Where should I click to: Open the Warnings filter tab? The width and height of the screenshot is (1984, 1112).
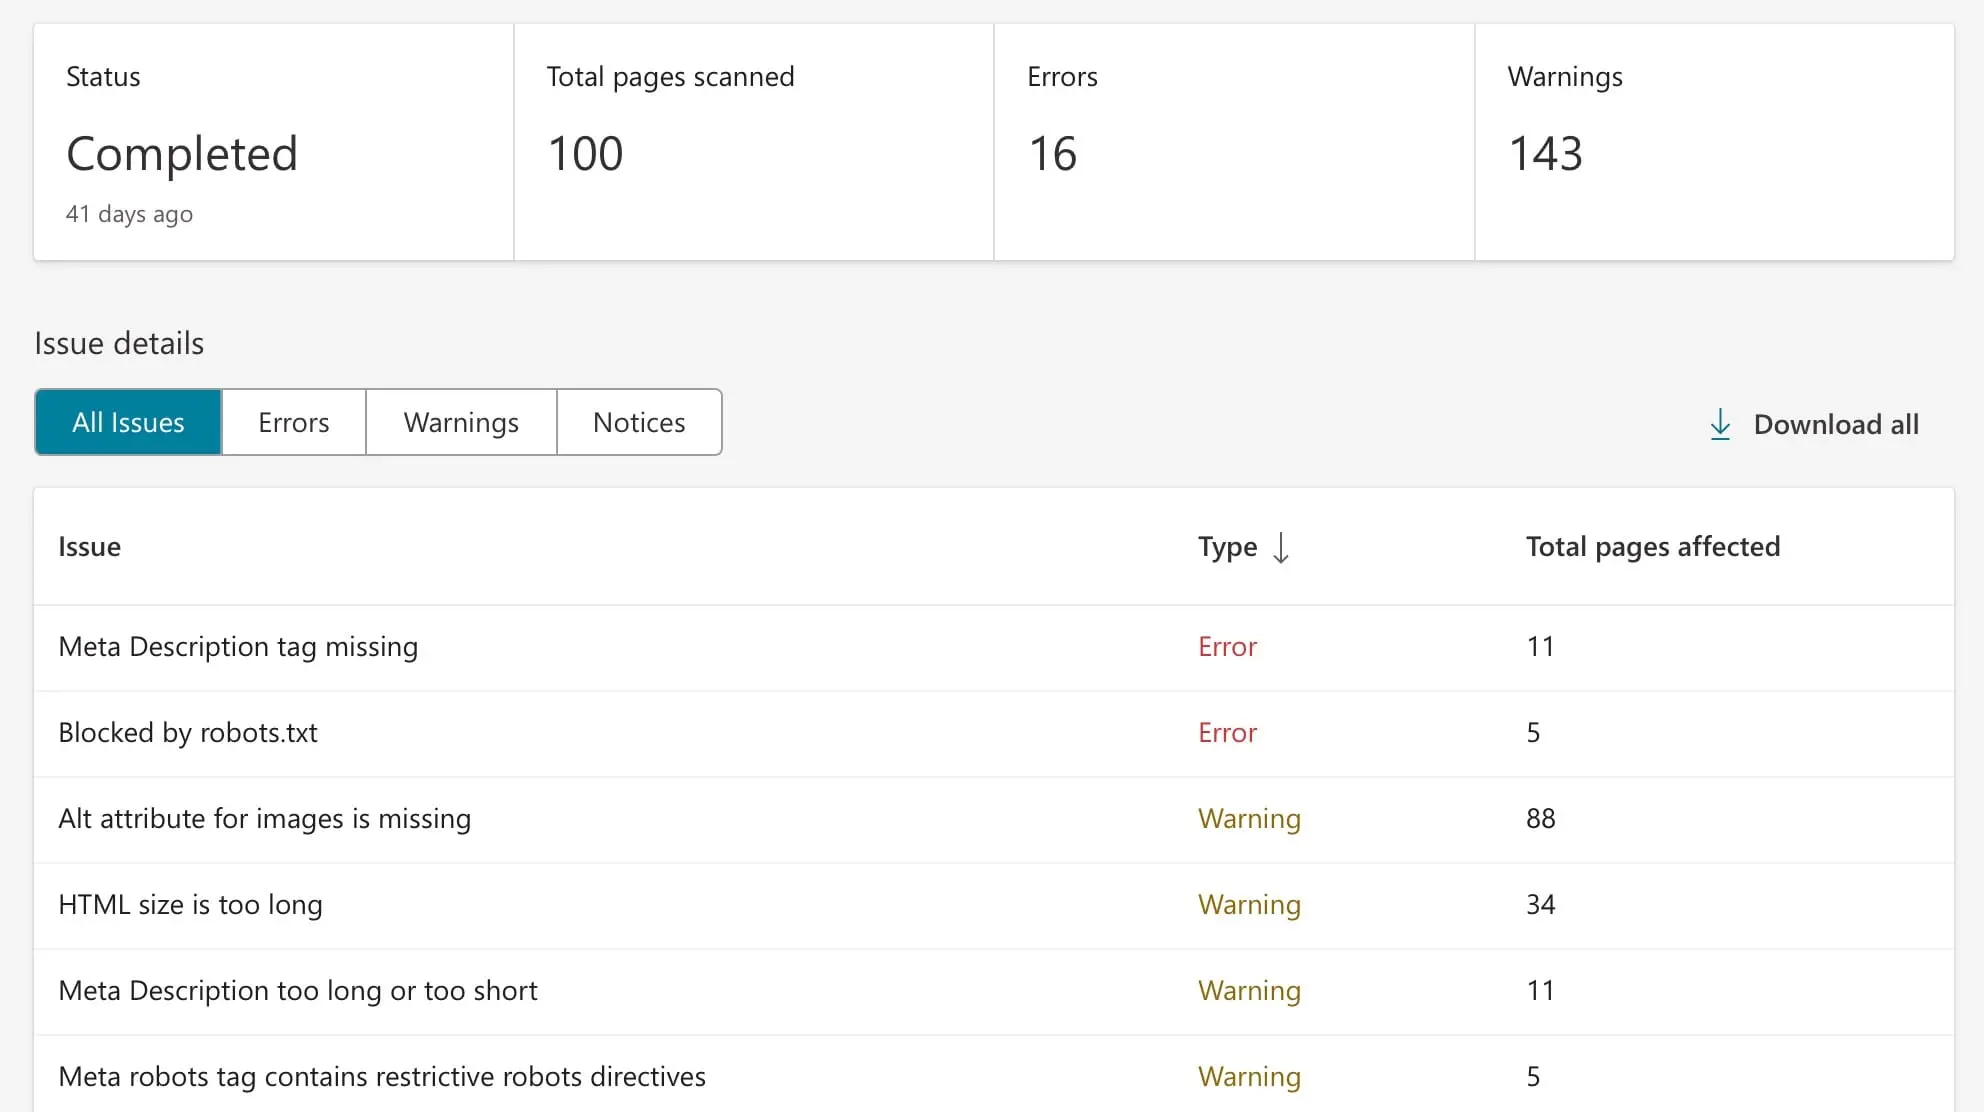point(461,422)
